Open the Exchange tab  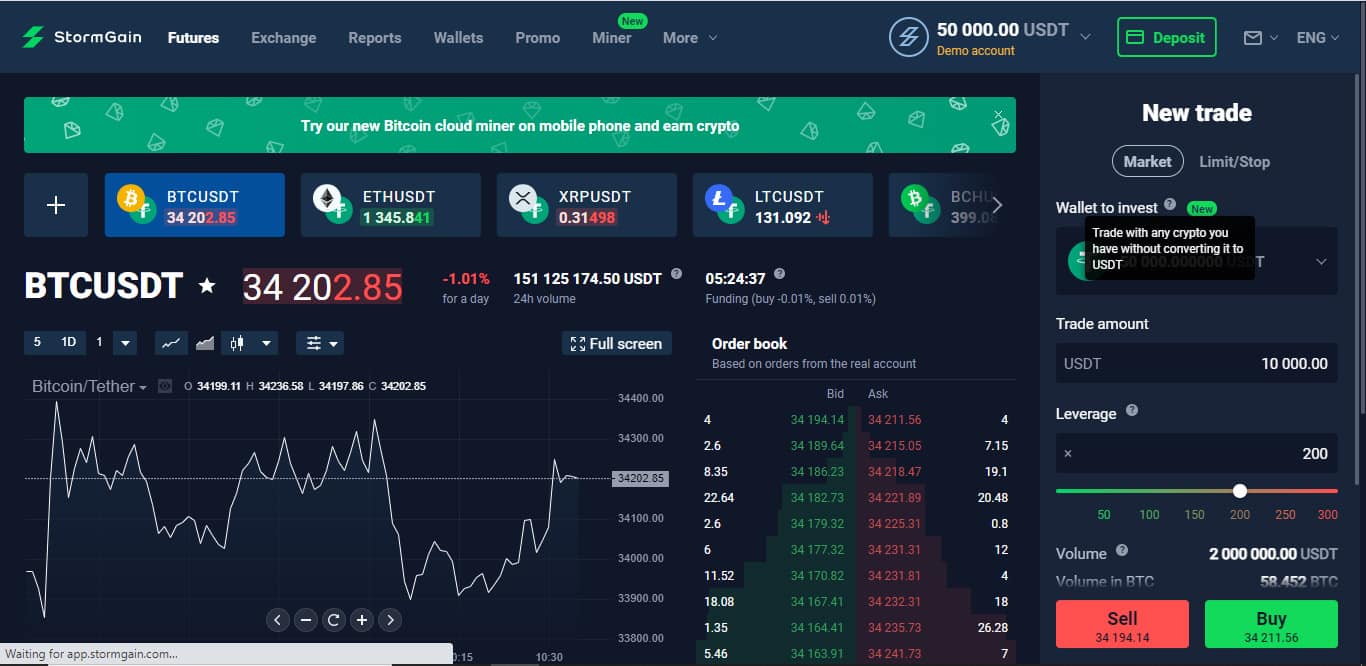(x=283, y=38)
